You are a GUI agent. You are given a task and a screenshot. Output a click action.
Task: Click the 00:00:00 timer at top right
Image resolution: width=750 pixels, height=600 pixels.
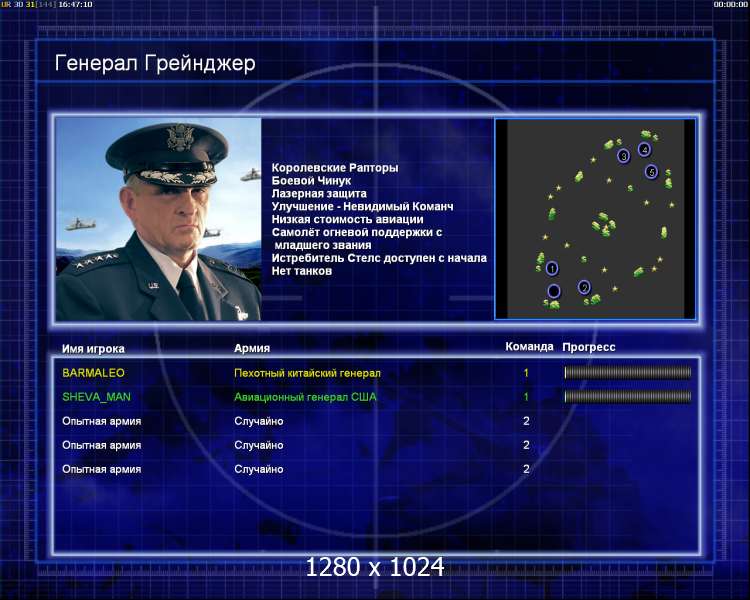pos(730,4)
